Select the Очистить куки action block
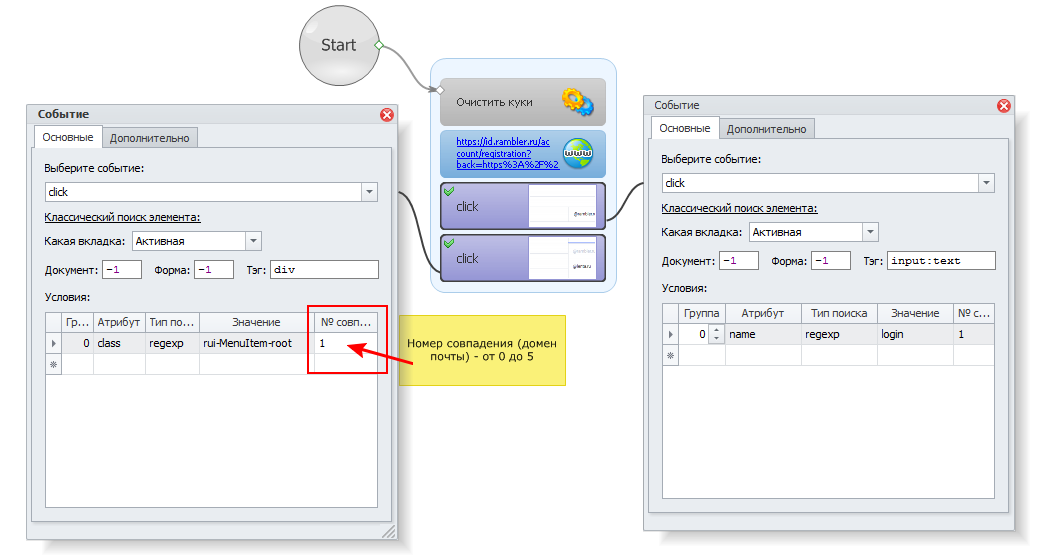 (522, 102)
